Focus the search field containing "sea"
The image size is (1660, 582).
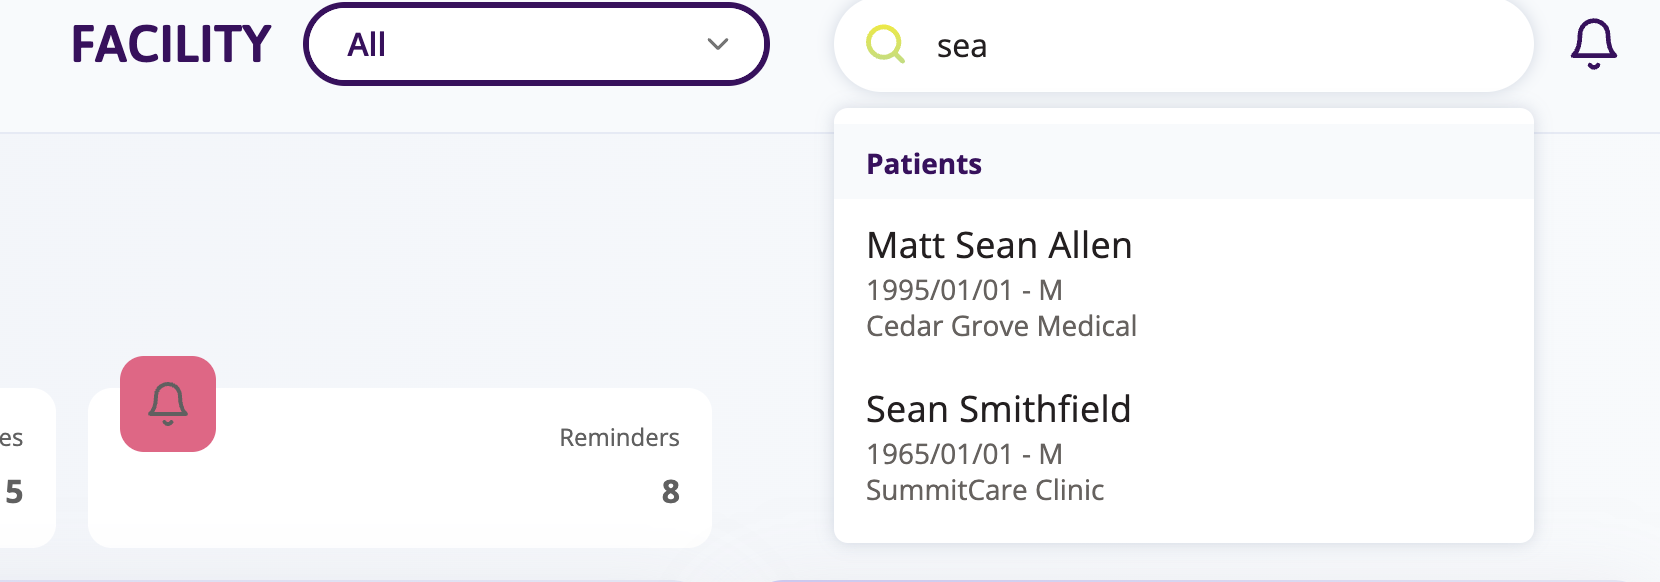point(1184,46)
